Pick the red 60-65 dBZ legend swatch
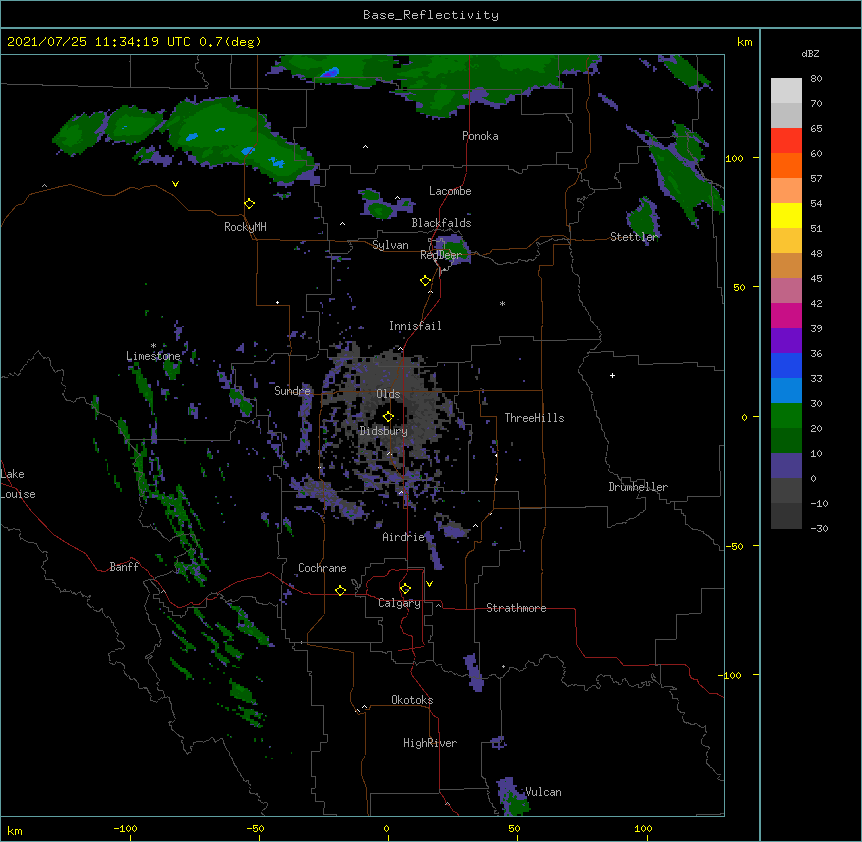The height and width of the screenshot is (842, 862). (786, 140)
